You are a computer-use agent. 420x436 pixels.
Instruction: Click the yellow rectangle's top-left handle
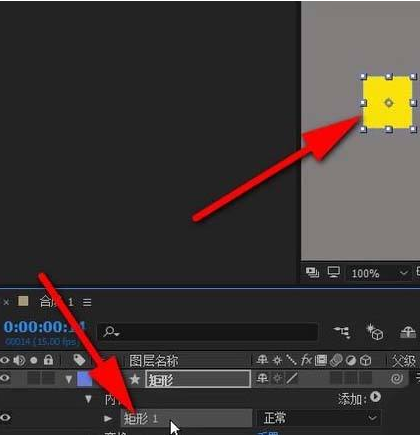pyautogui.click(x=364, y=77)
